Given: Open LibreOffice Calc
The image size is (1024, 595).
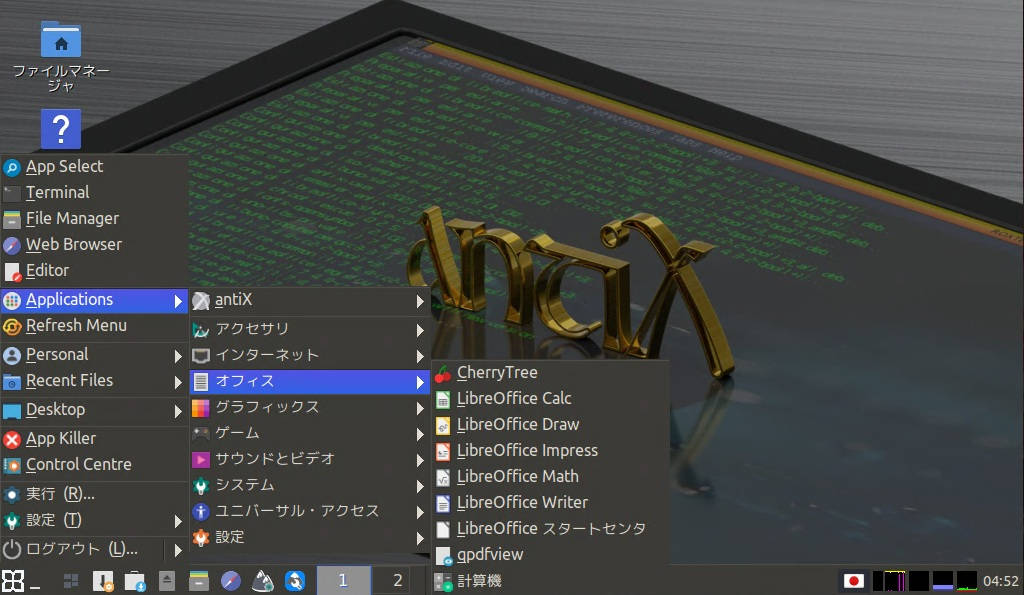Looking at the screenshot, I should point(513,398).
